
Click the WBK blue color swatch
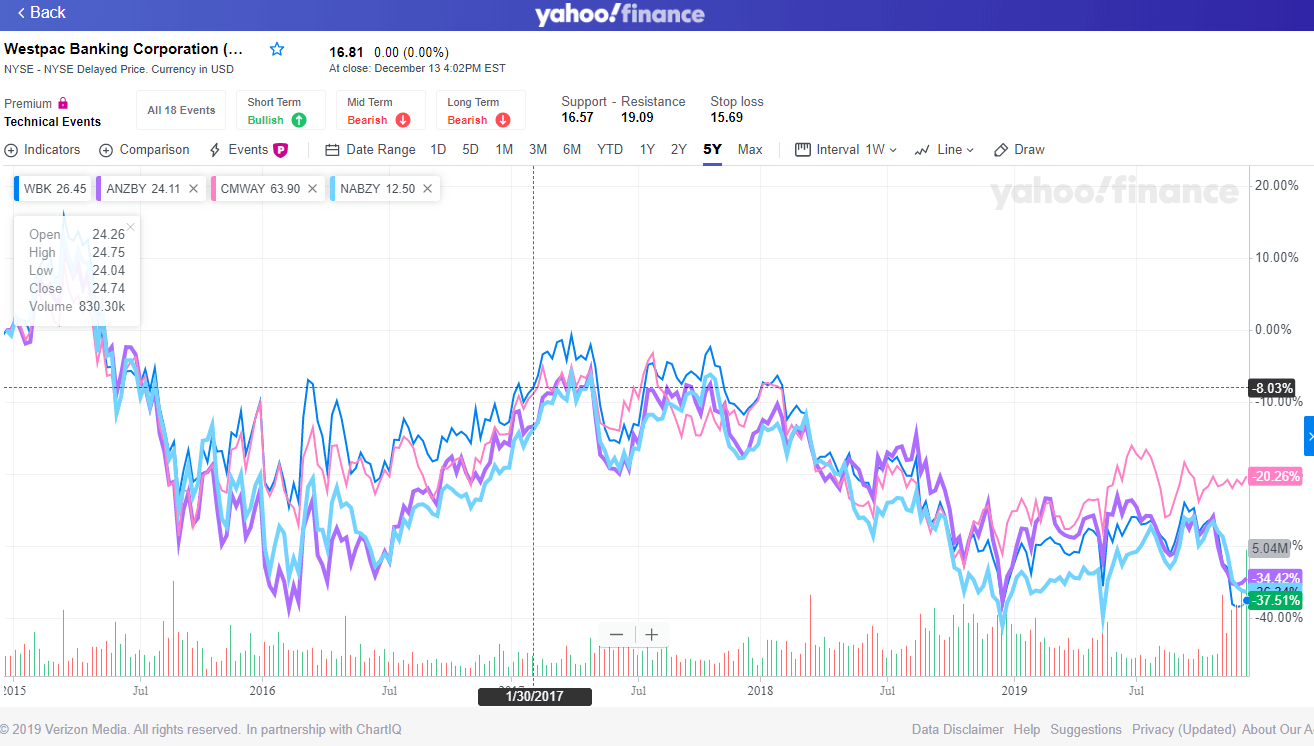pyautogui.click(x=17, y=188)
